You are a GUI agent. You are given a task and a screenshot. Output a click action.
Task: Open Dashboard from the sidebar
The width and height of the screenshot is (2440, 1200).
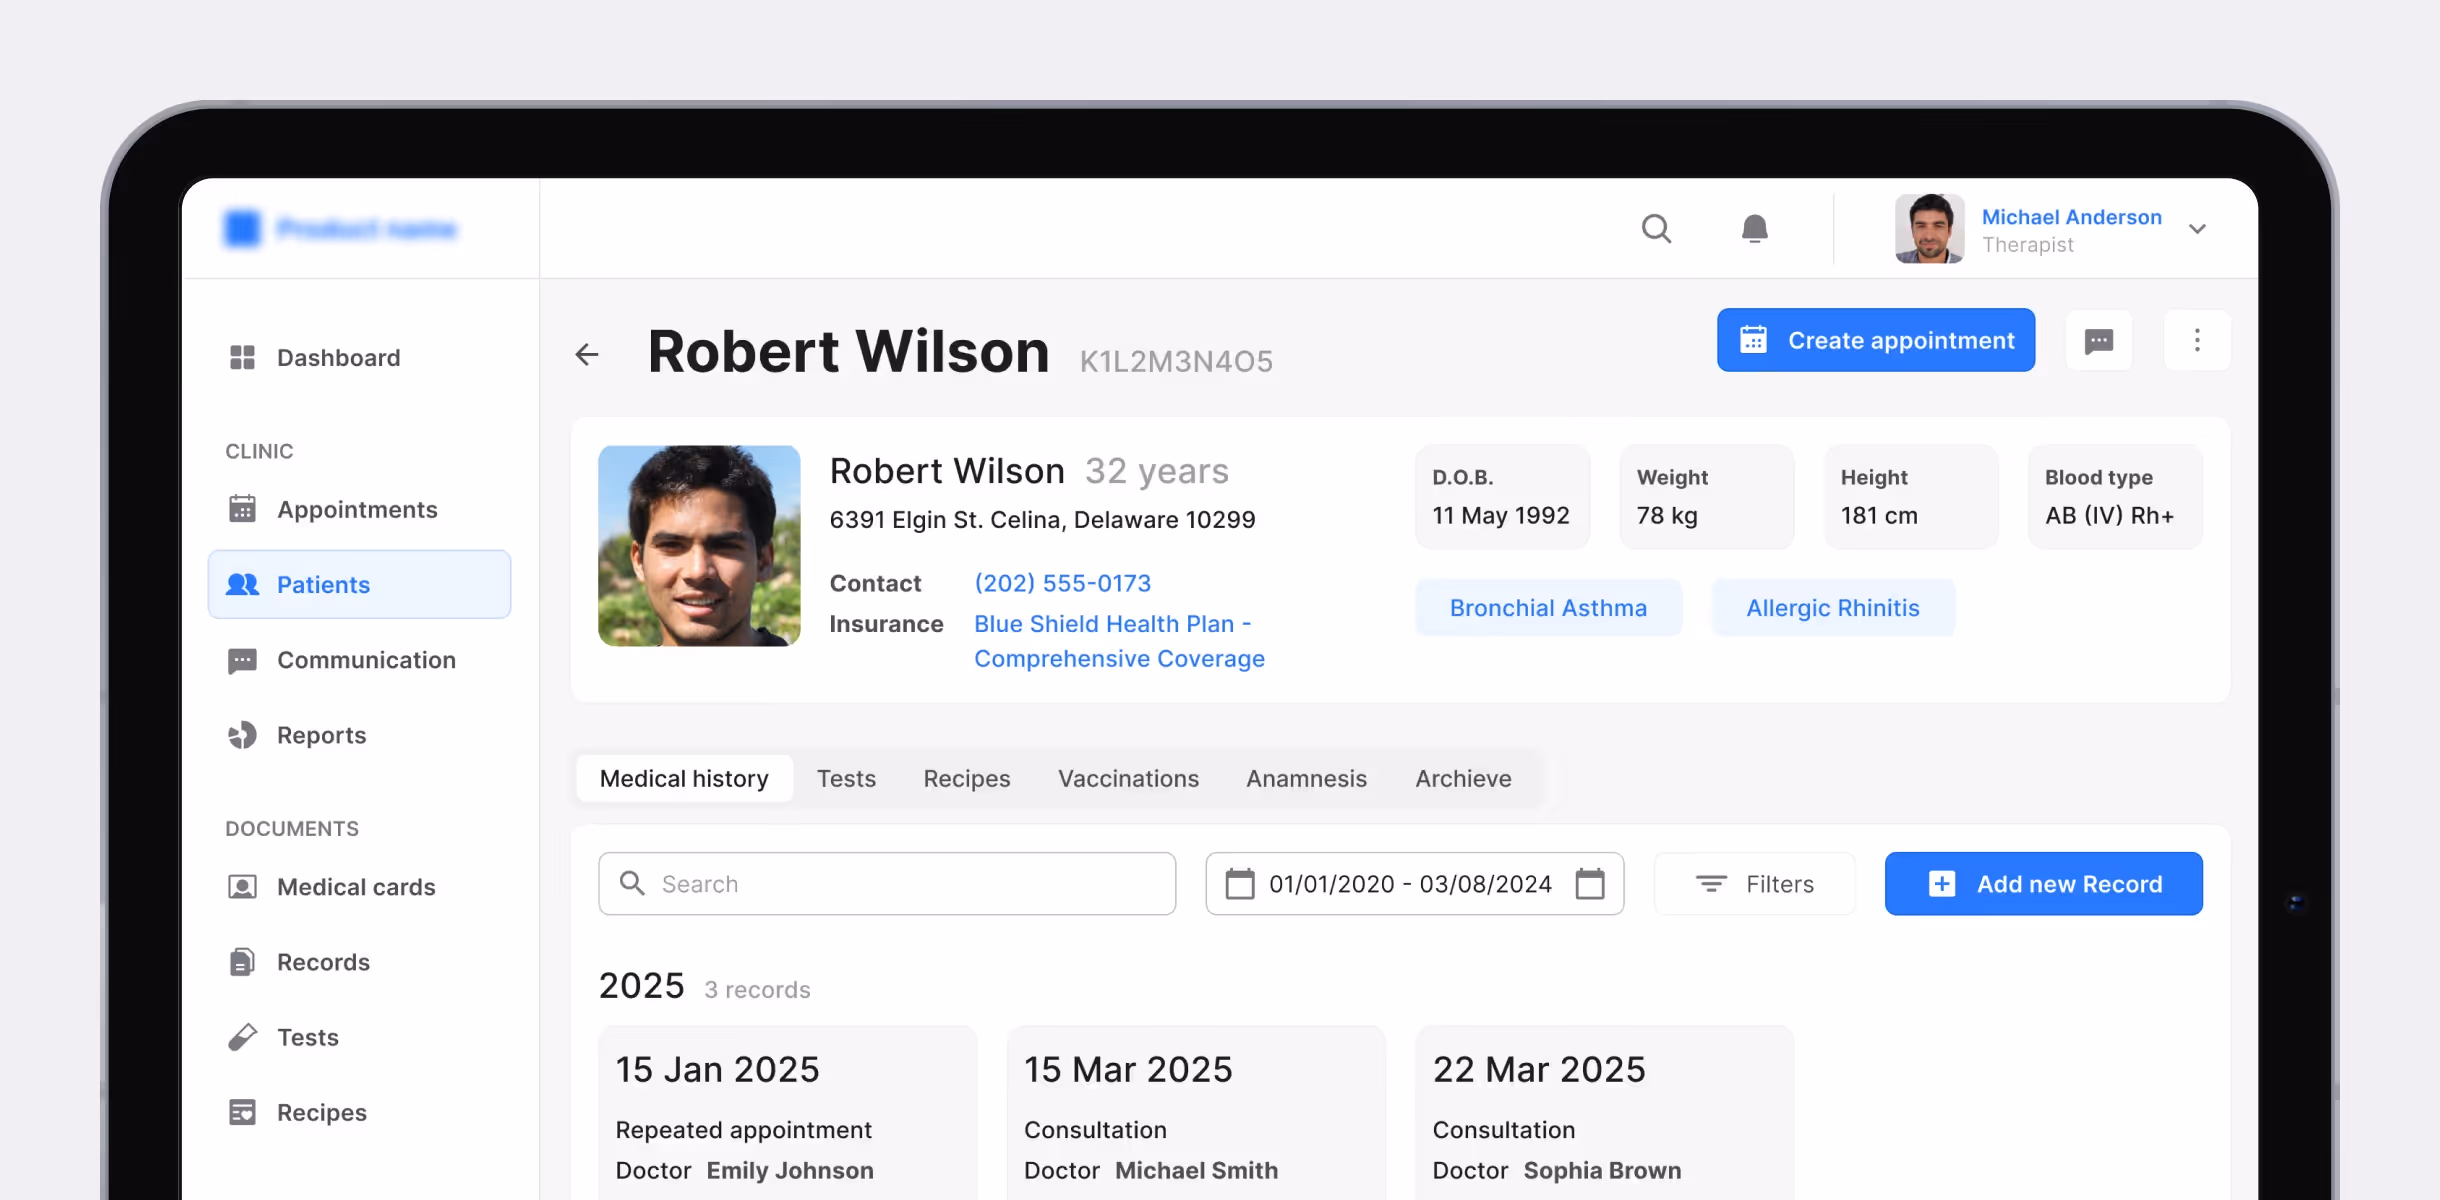(338, 358)
